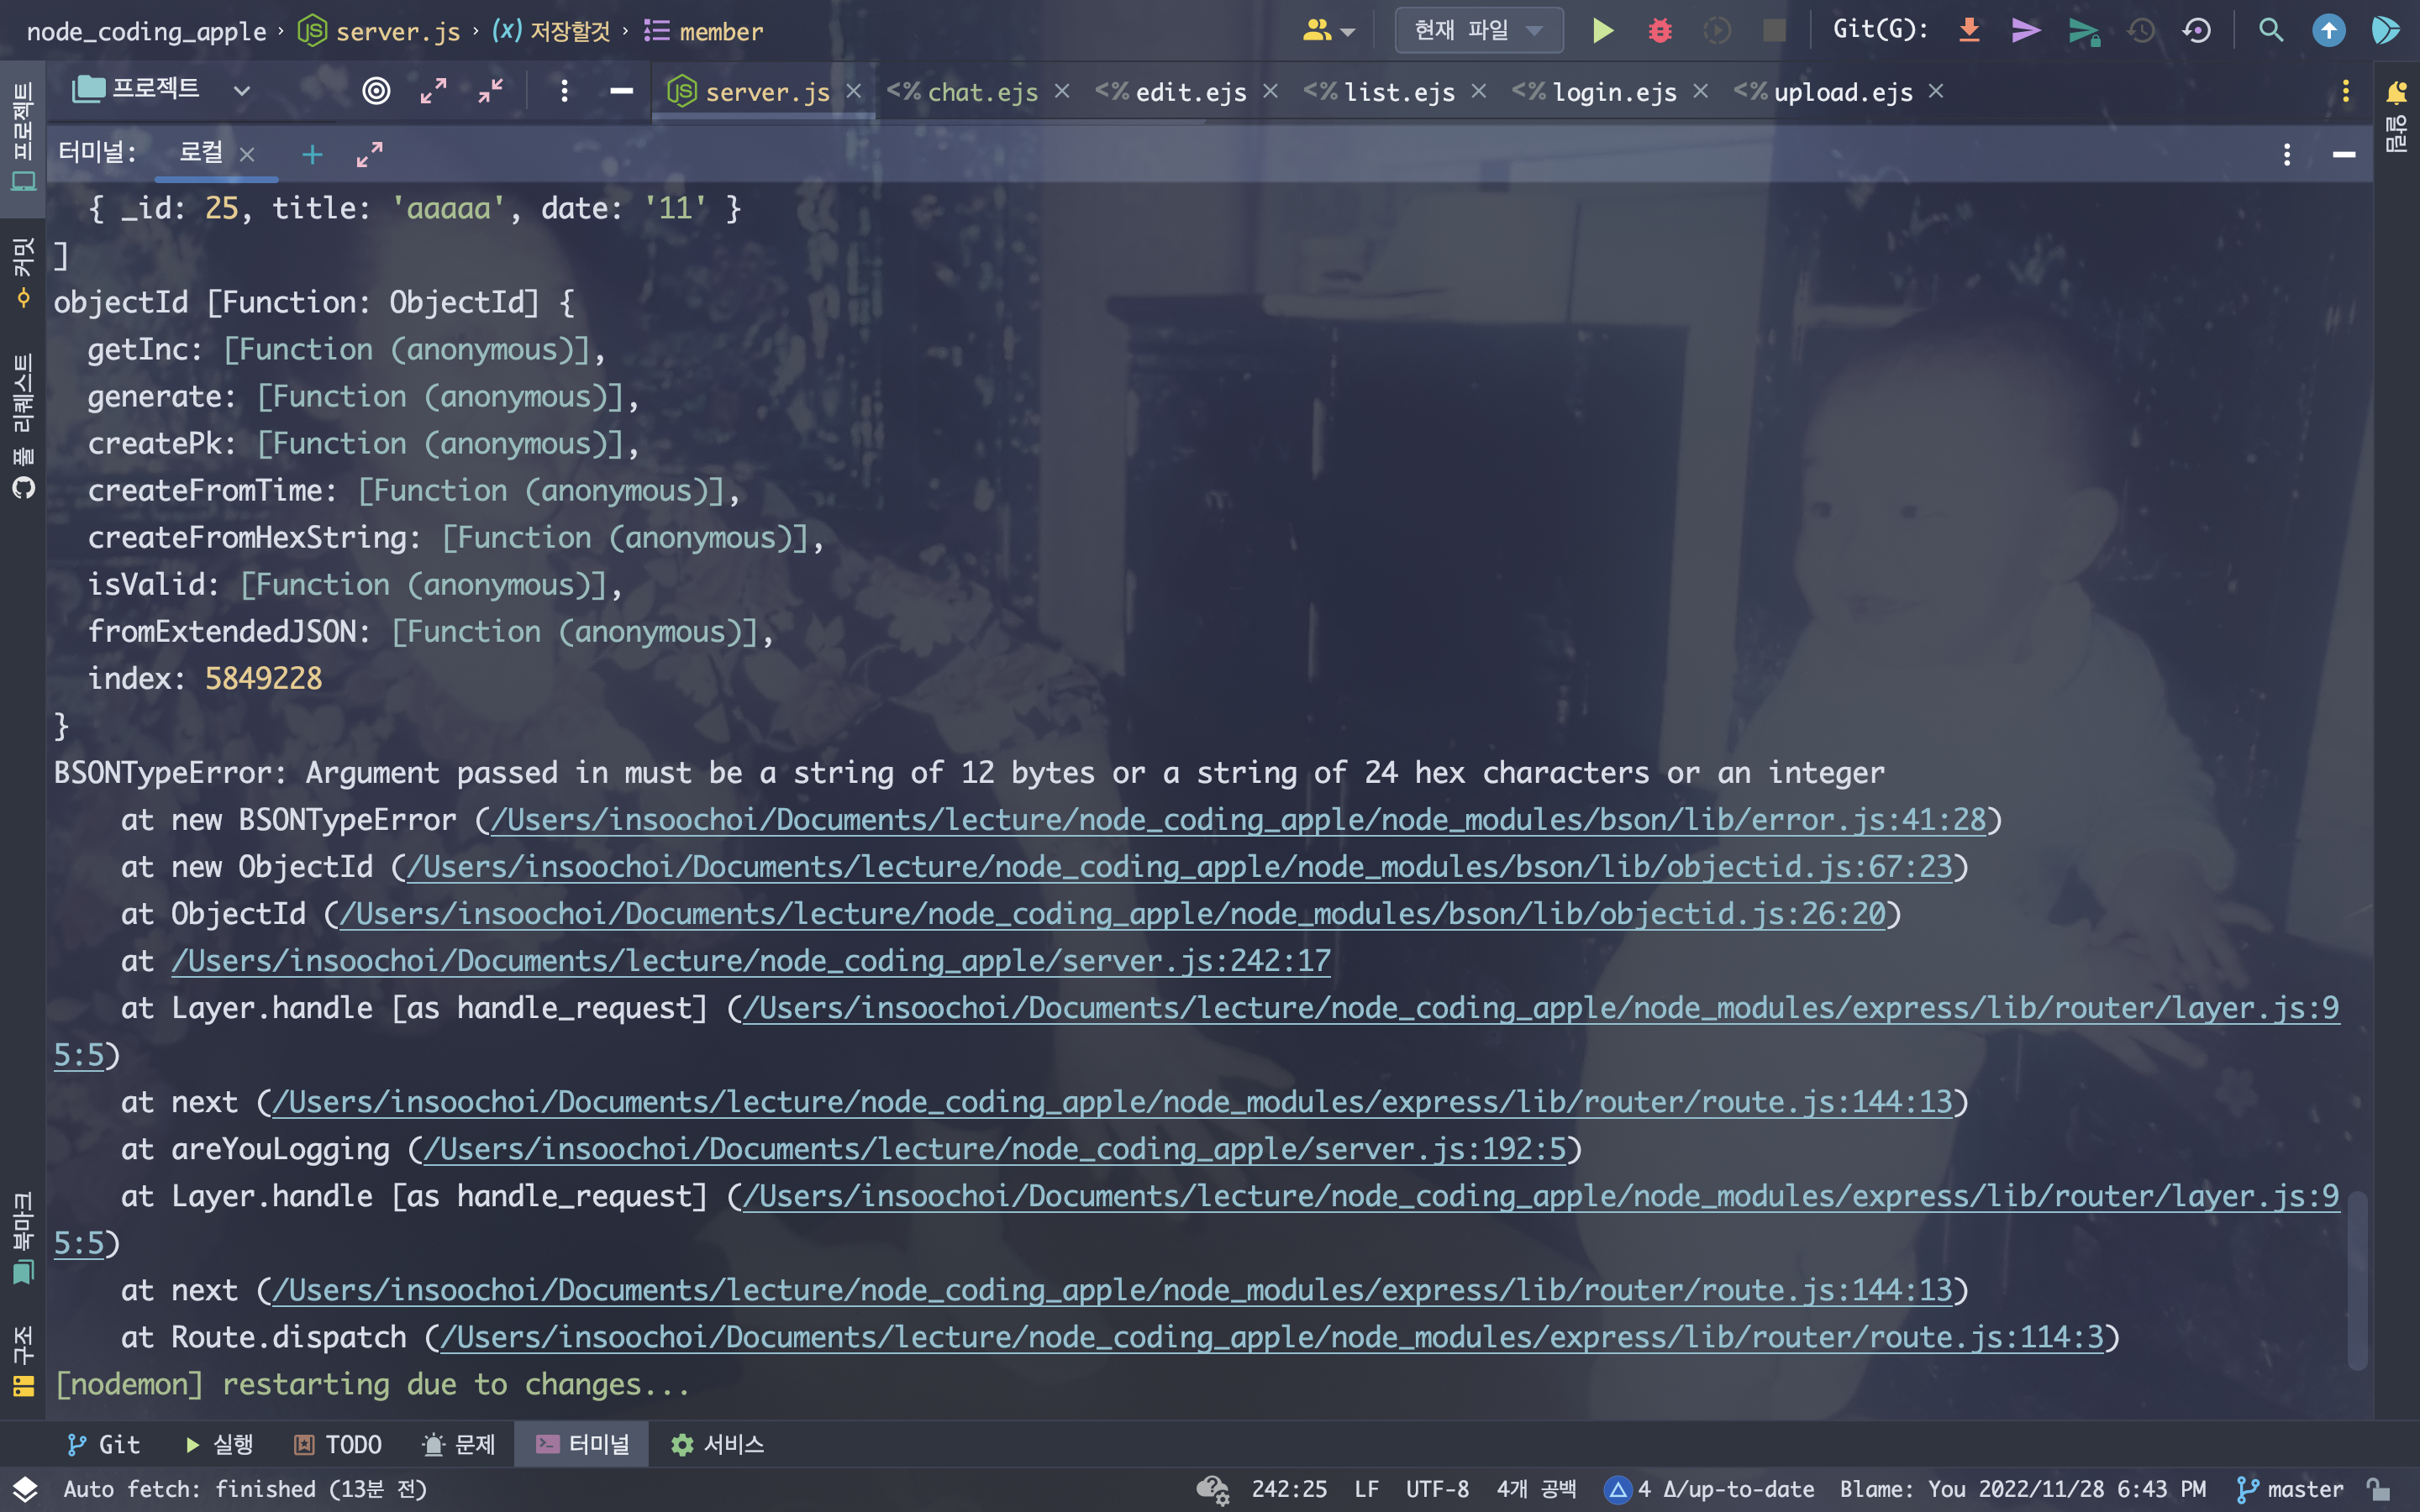Open the Git tool window at bottom
This screenshot has height=1512, width=2420.
coord(104,1444)
